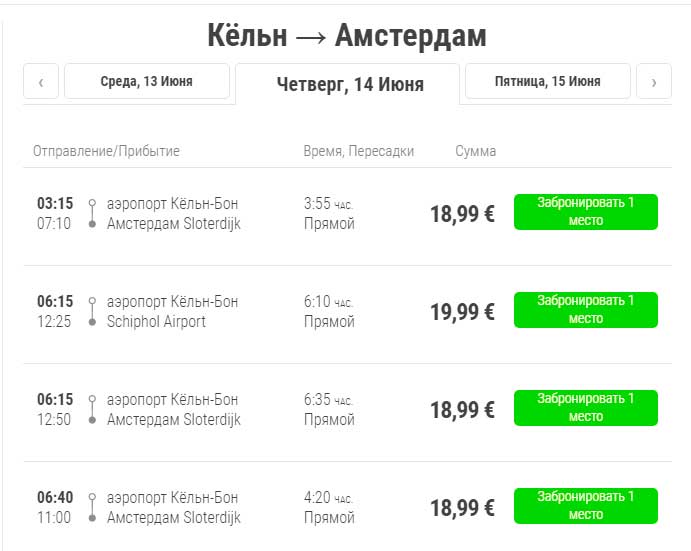Select the Пятница, 15 Июня tab

pos(547,81)
